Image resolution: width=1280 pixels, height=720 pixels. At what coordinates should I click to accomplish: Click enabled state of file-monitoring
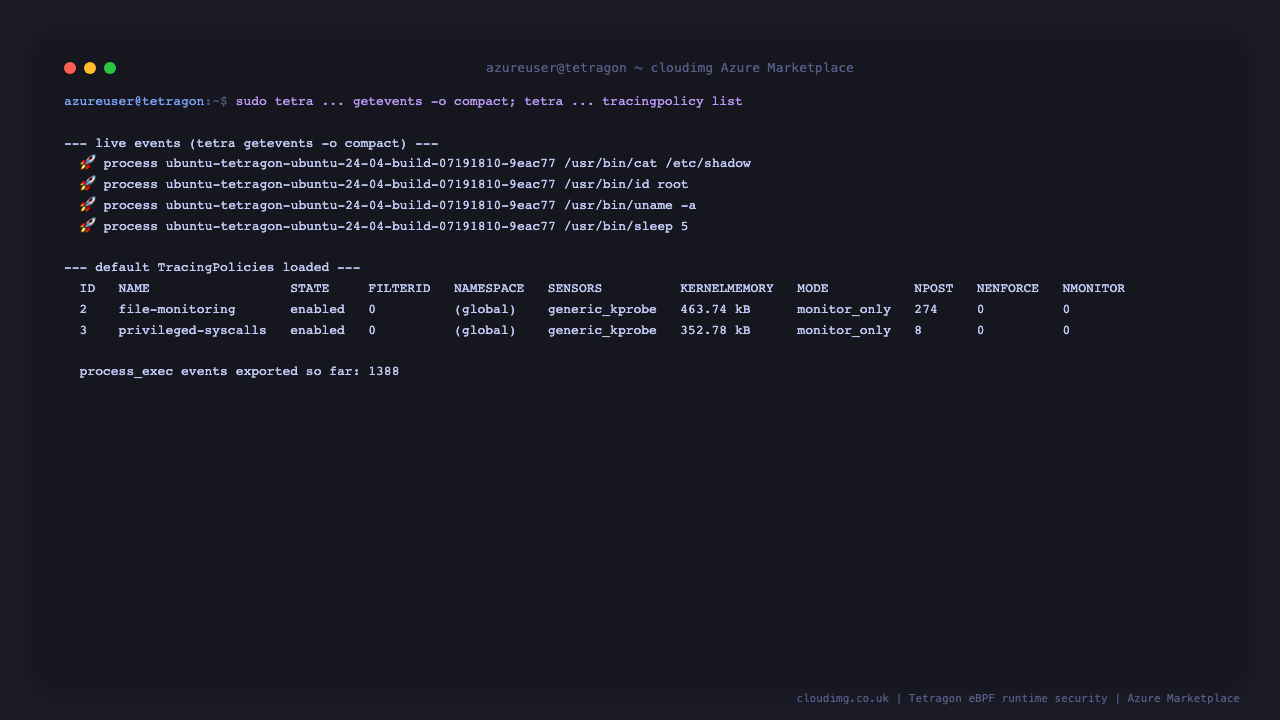[318, 309]
